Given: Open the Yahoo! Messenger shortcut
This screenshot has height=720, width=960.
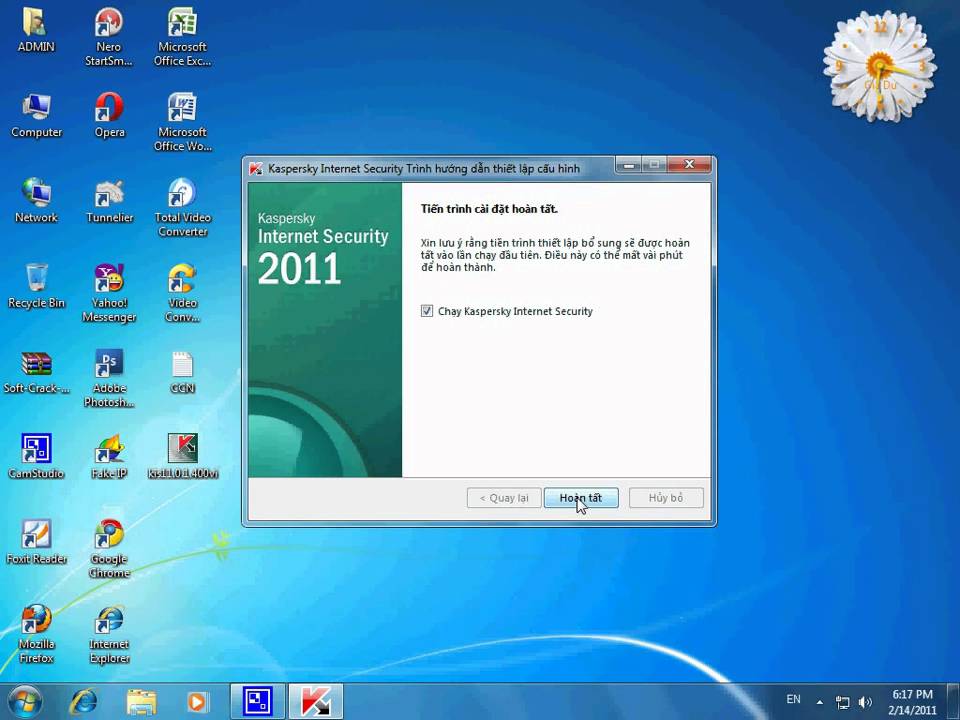Looking at the screenshot, I should pyautogui.click(x=109, y=293).
